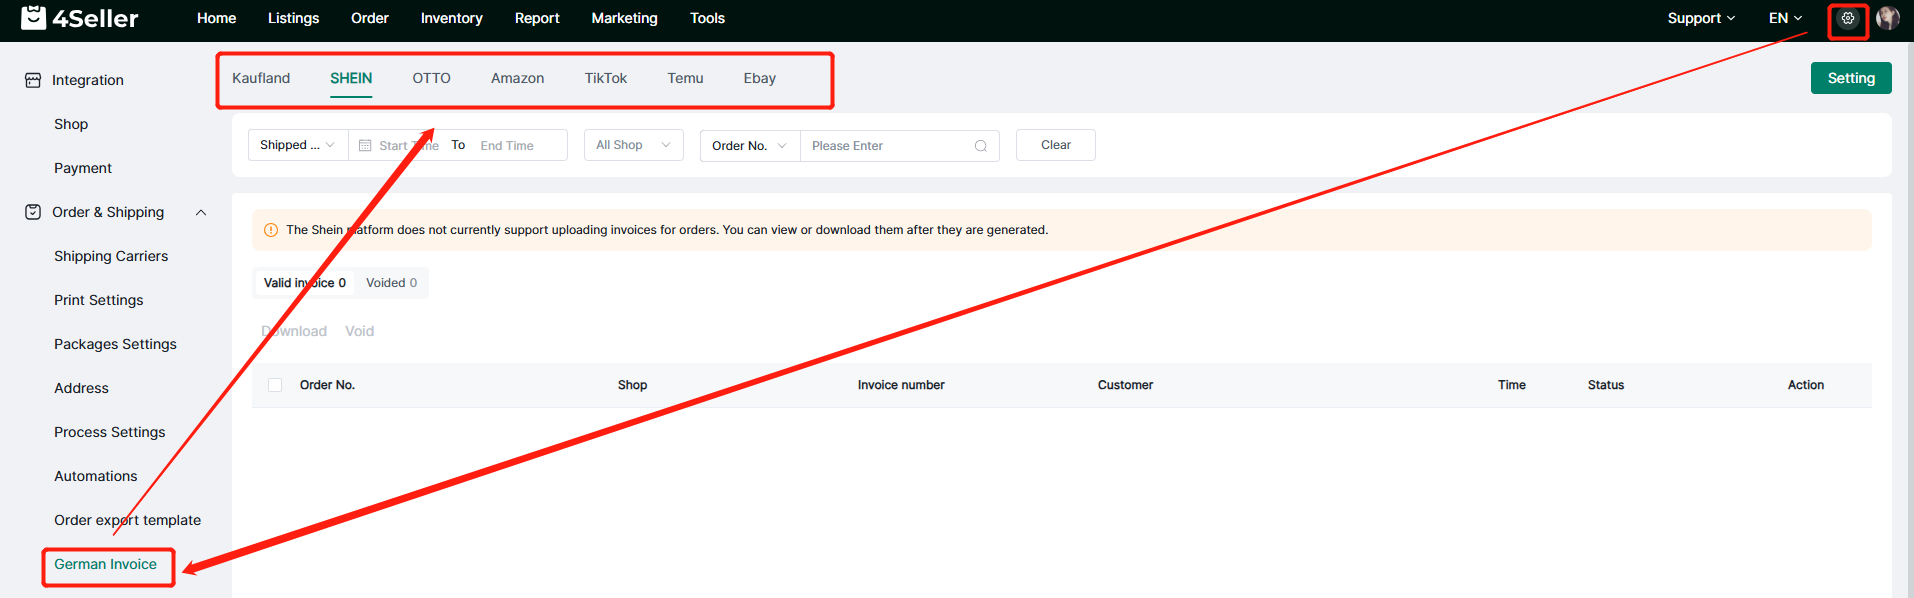The image size is (1914, 598).
Task: Click the Integration sidebar icon
Action: tap(33, 80)
